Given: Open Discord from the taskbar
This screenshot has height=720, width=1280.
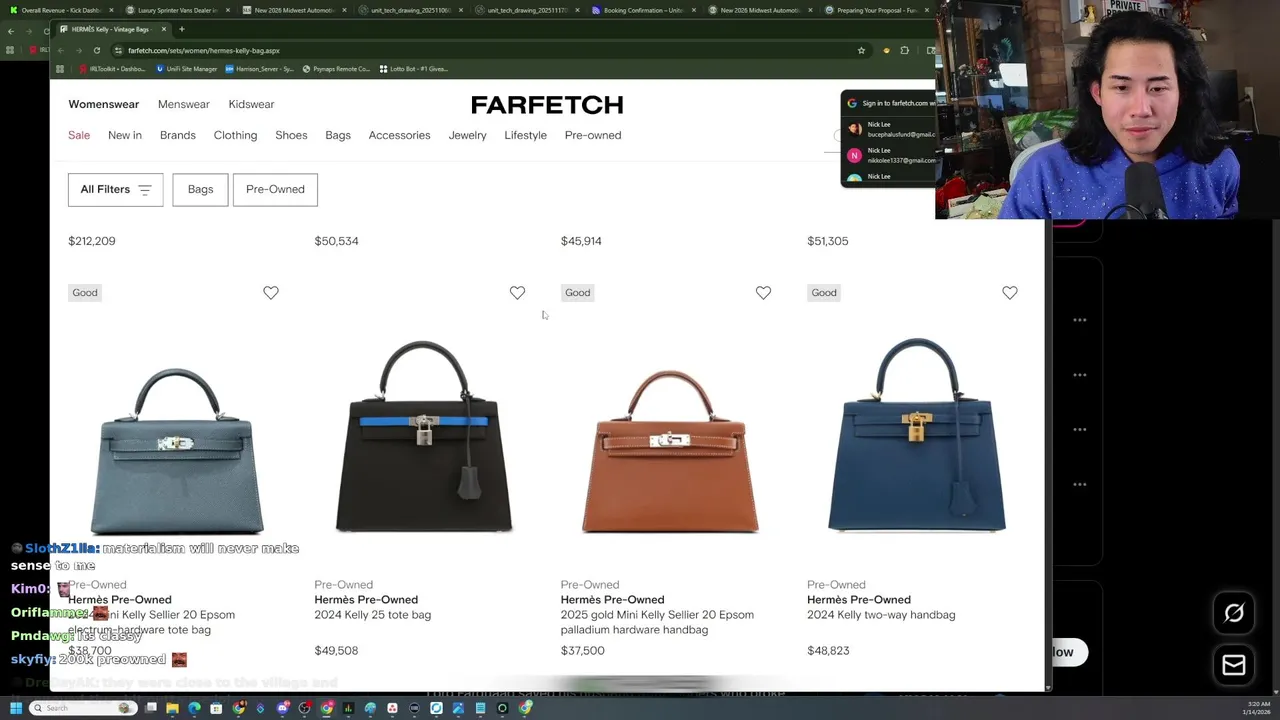Looking at the screenshot, I should click(283, 708).
